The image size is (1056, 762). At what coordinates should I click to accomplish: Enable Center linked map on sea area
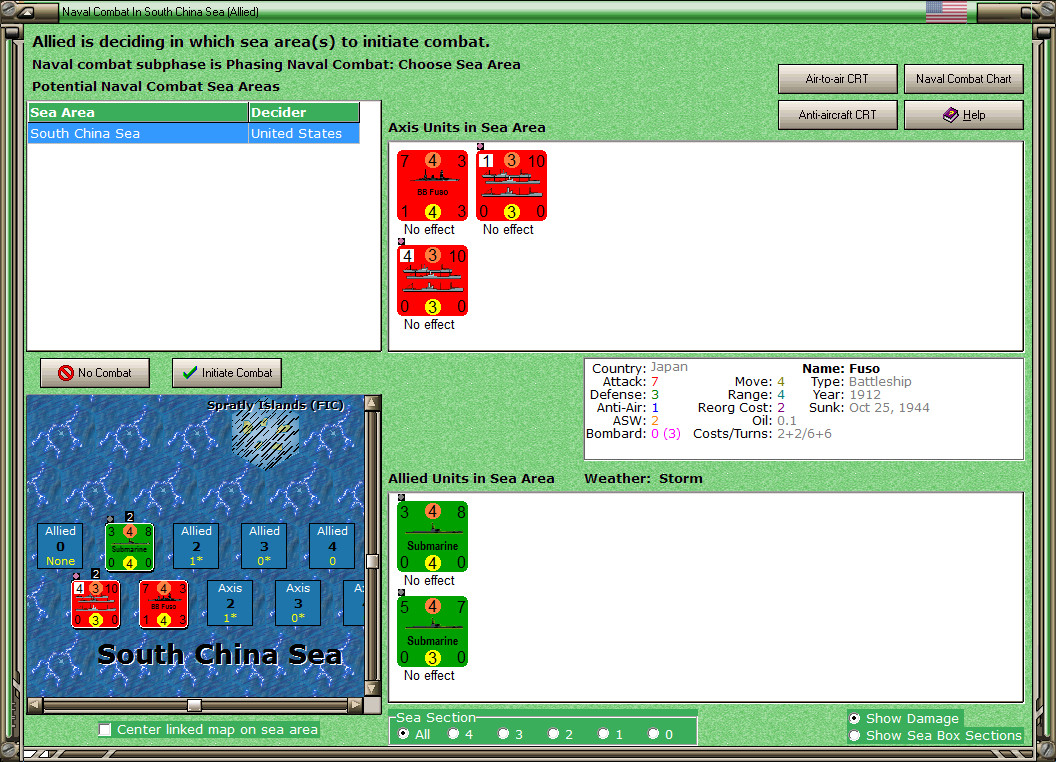tap(105, 730)
